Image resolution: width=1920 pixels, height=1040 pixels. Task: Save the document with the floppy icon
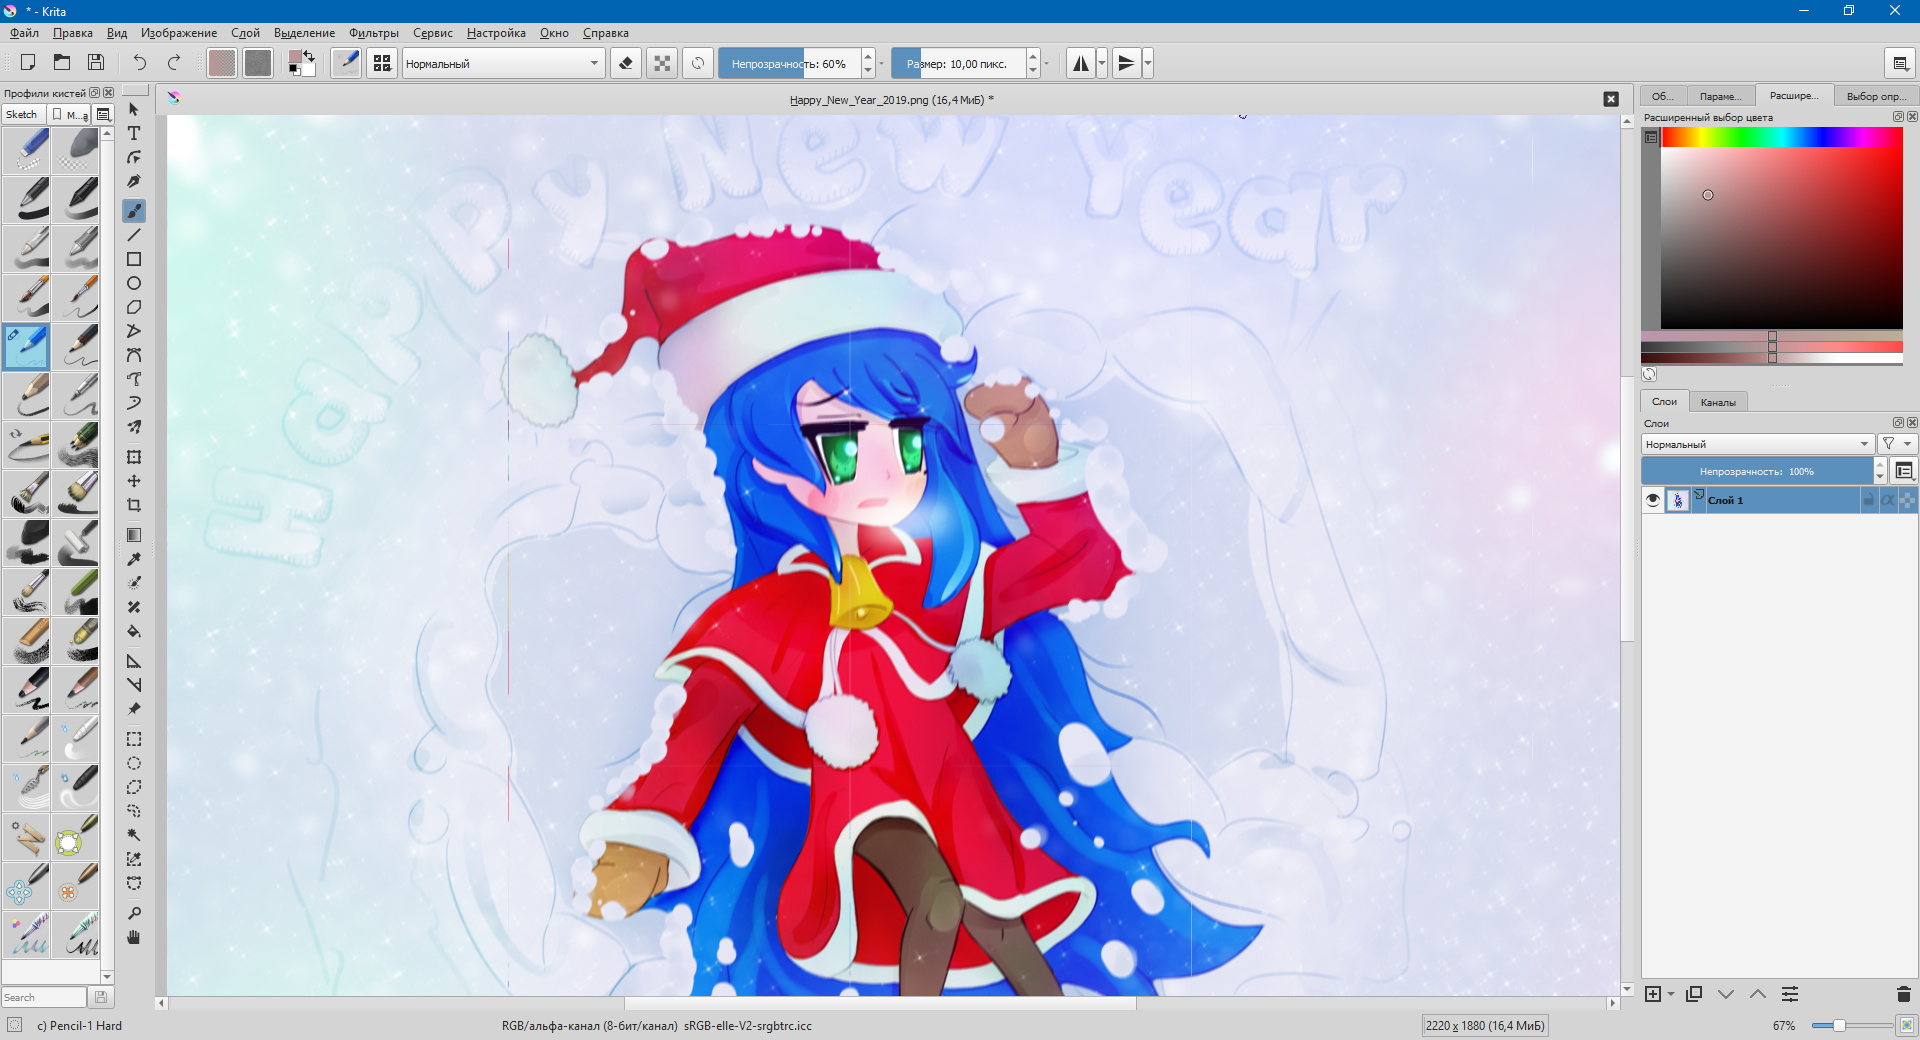[96, 63]
